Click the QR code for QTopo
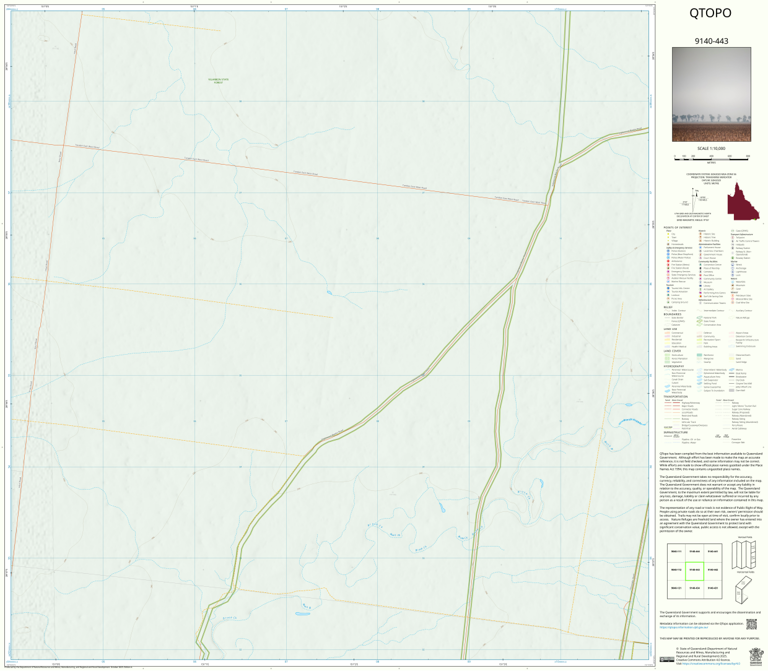 click(751, 624)
